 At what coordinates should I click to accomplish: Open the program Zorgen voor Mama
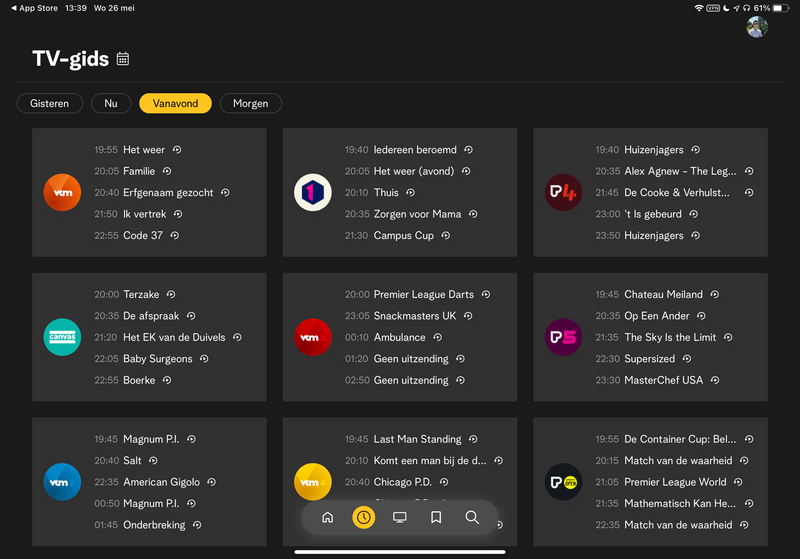coord(417,214)
